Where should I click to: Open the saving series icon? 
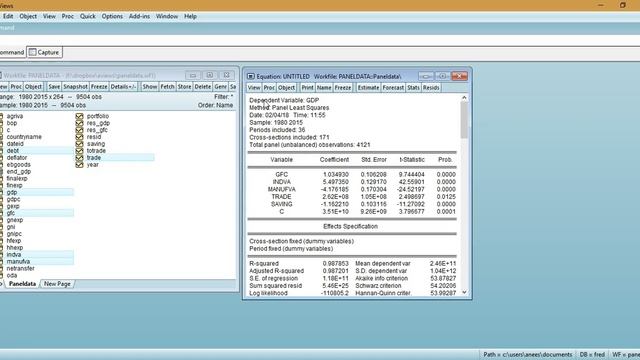coord(79,144)
